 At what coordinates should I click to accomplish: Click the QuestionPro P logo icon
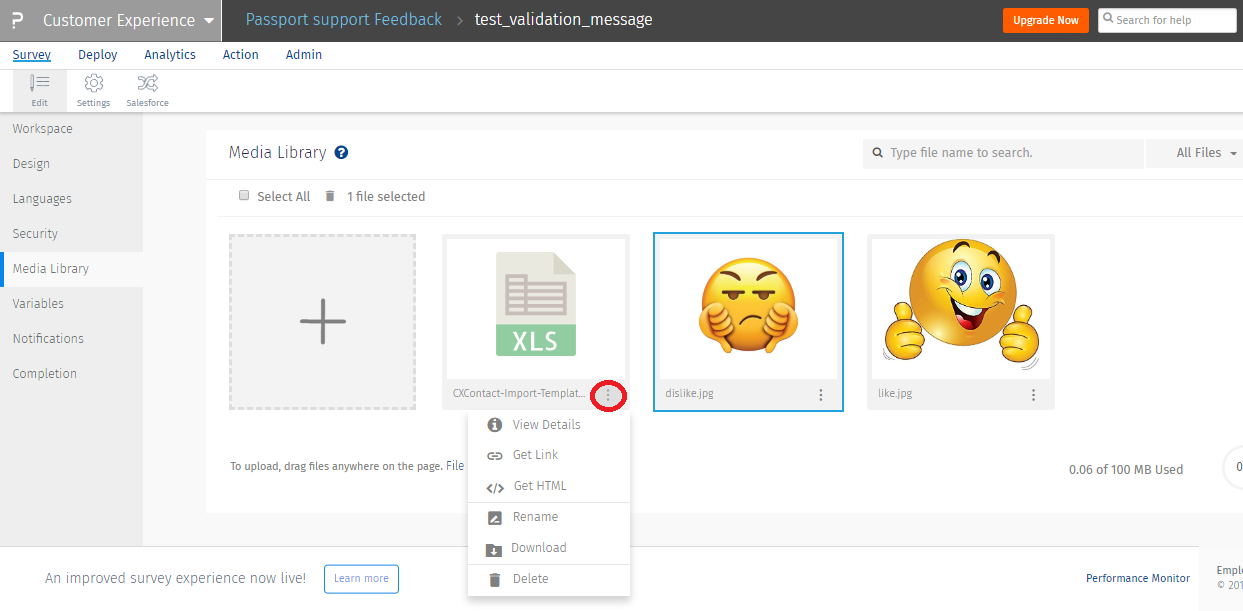pos(17,20)
